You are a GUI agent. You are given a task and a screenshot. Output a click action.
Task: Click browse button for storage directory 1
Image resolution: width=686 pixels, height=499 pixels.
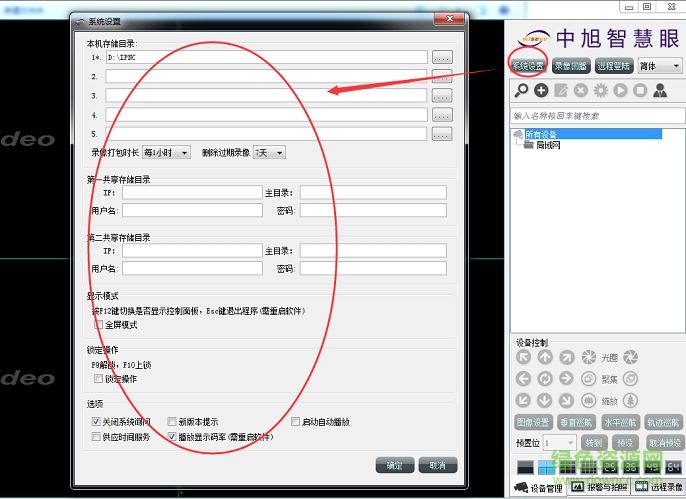[442, 57]
